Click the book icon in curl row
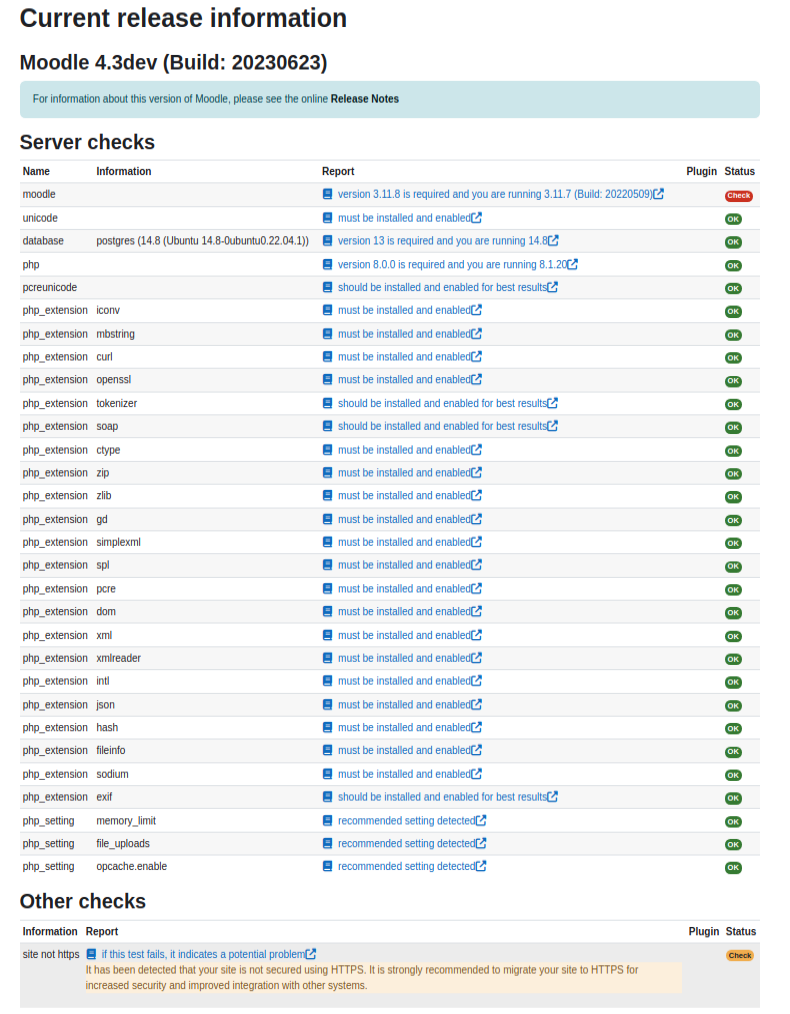 point(328,356)
